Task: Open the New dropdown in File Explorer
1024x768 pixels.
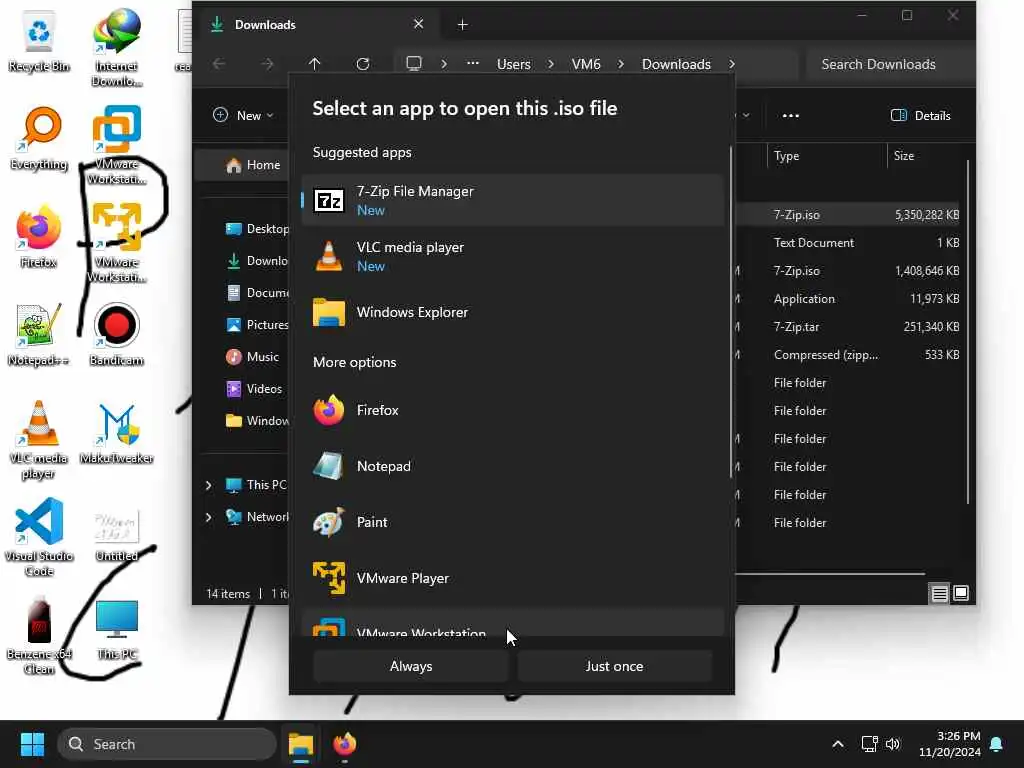Action: coord(243,116)
